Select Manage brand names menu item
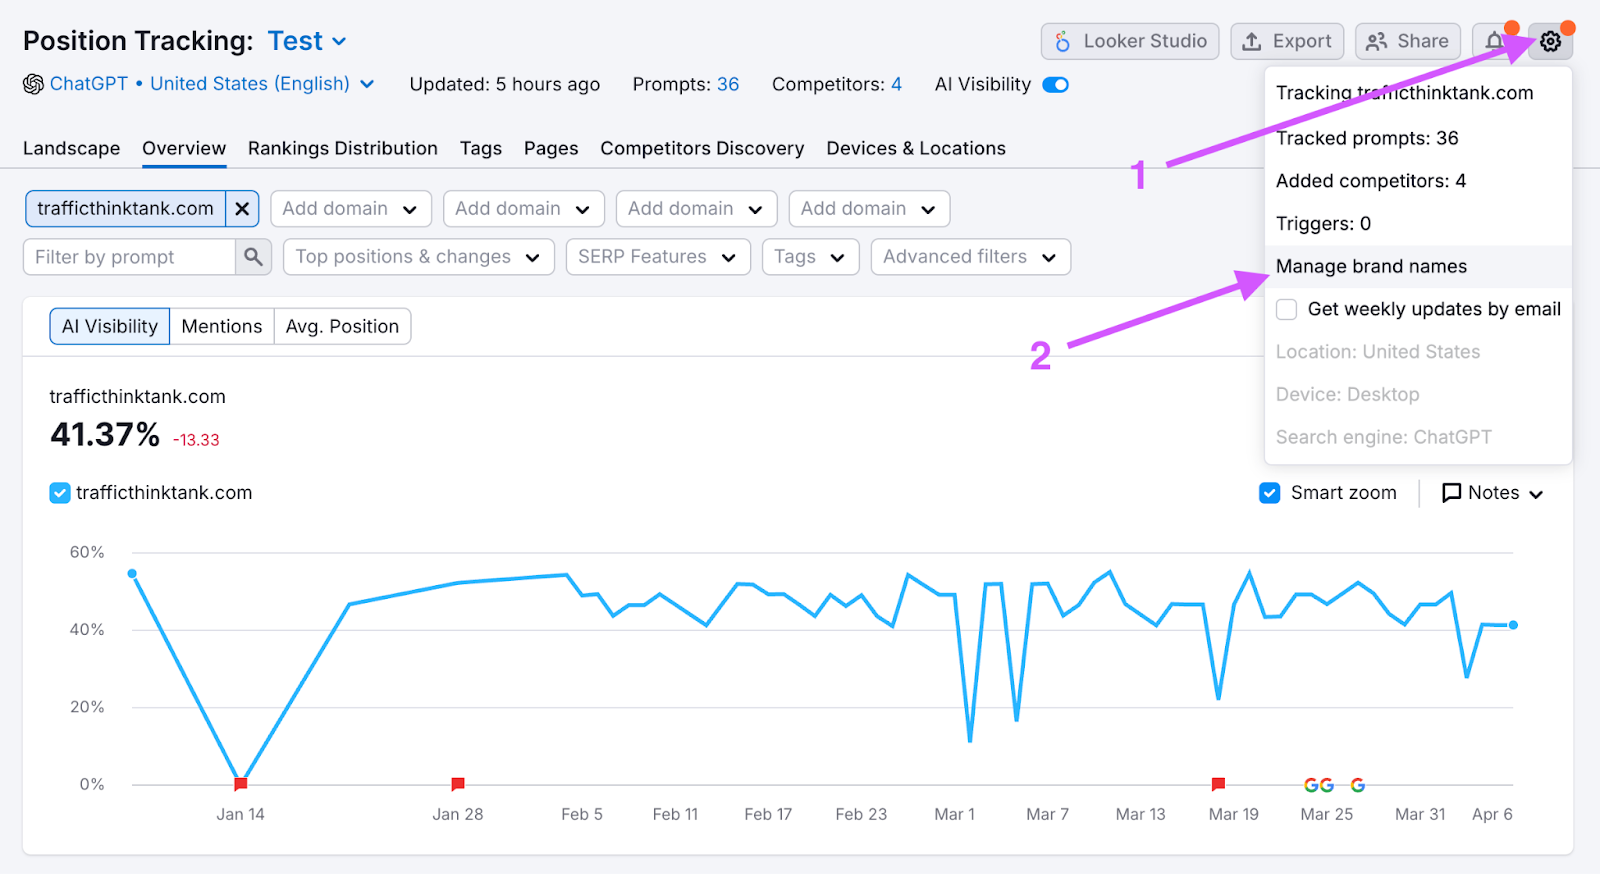The image size is (1600, 874). point(1371,267)
